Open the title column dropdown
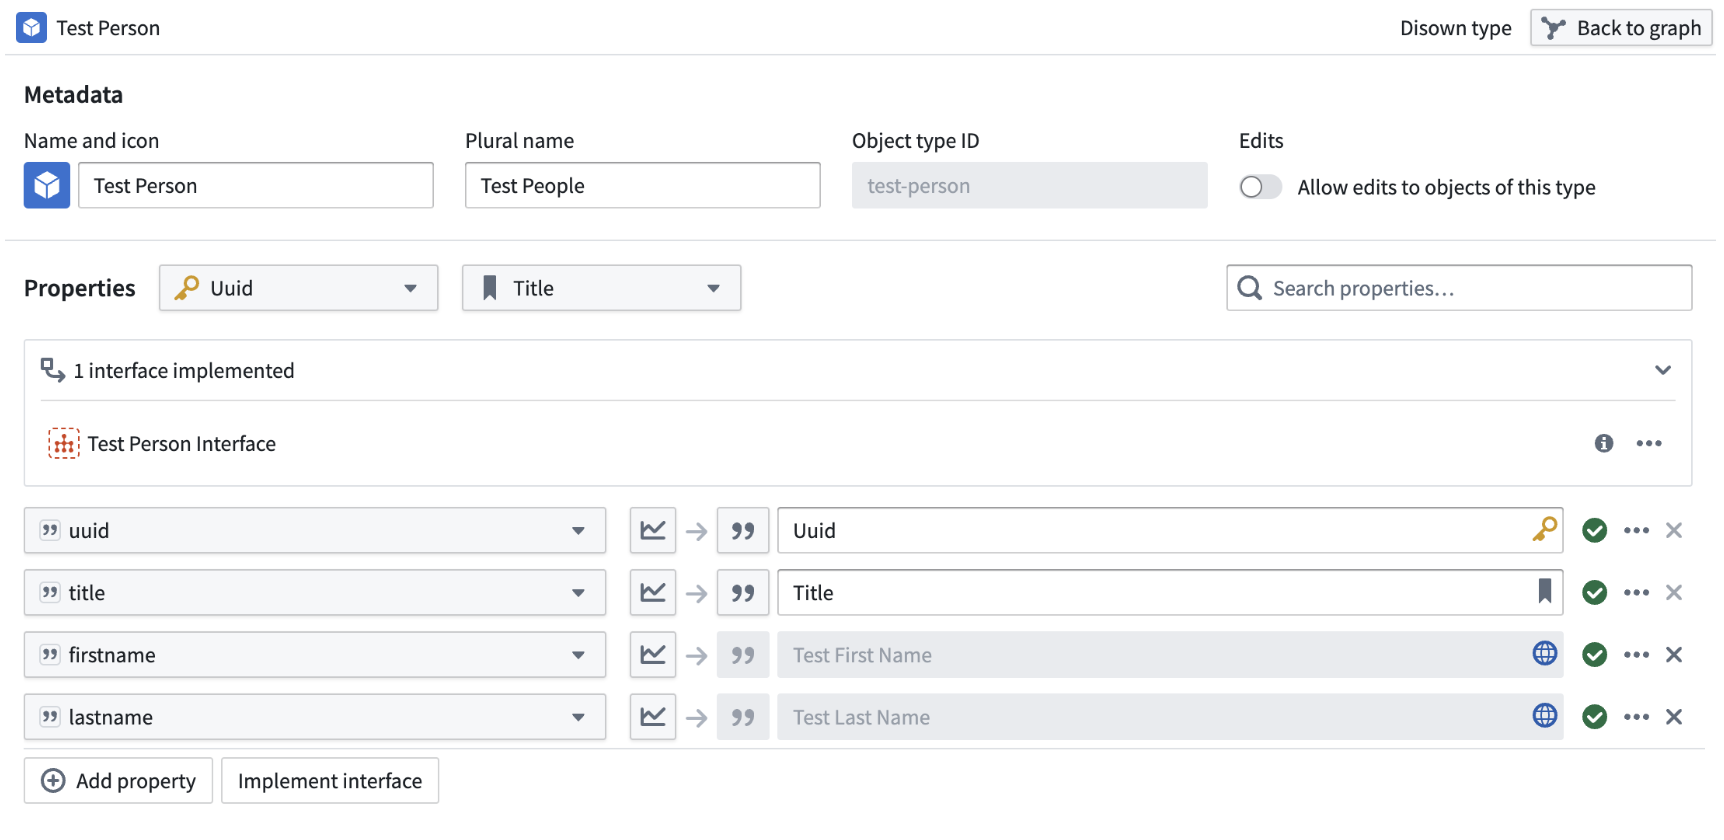 tap(315, 592)
